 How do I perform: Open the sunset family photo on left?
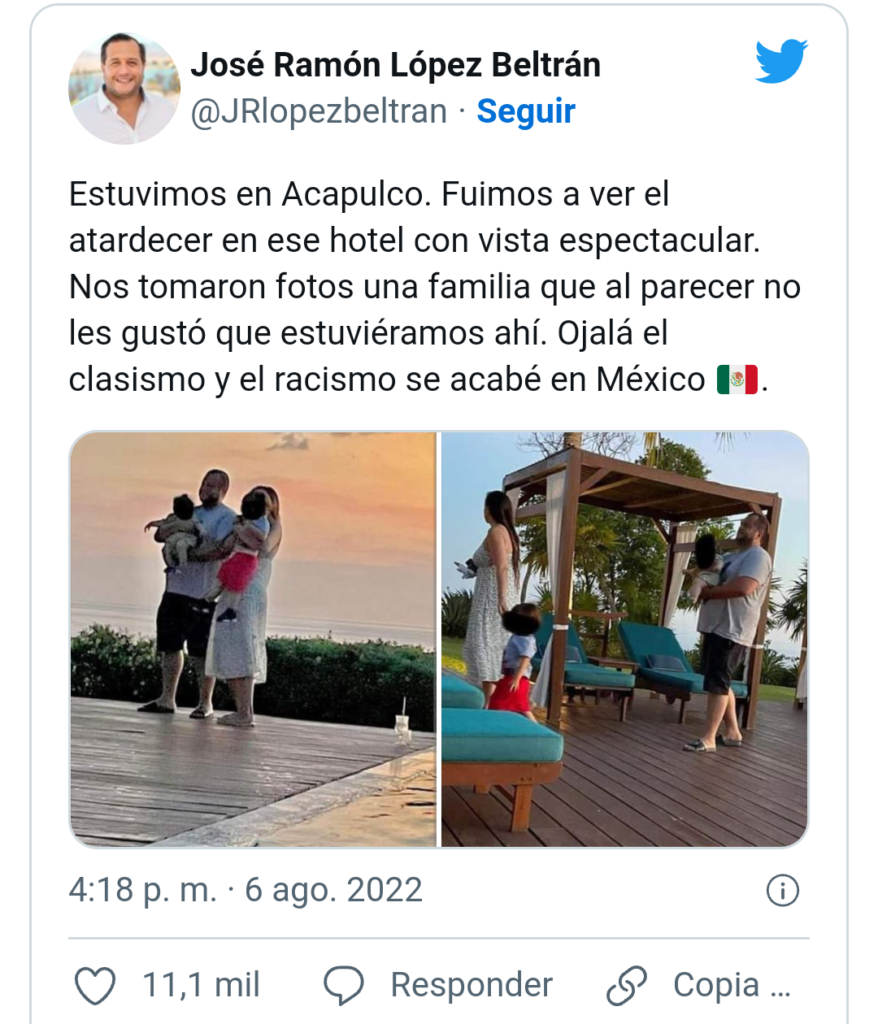253,639
